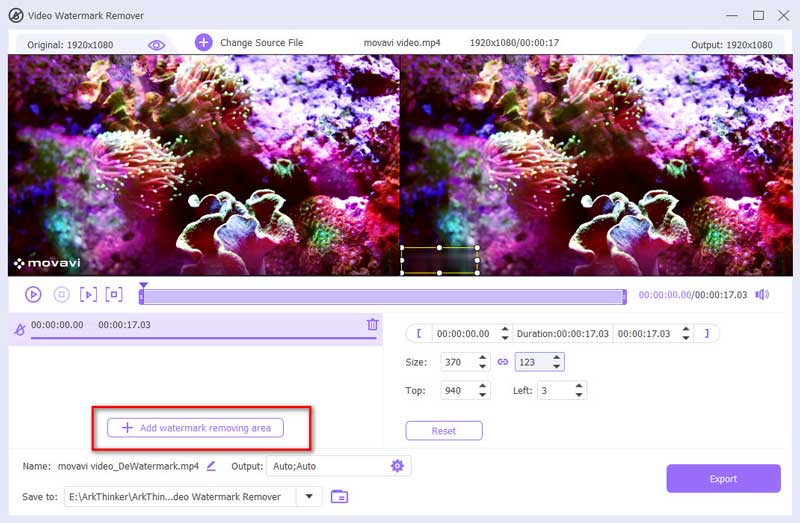Click the playhead marker on the timeline
Image resolution: width=800 pixels, height=523 pixels.
coord(143,286)
